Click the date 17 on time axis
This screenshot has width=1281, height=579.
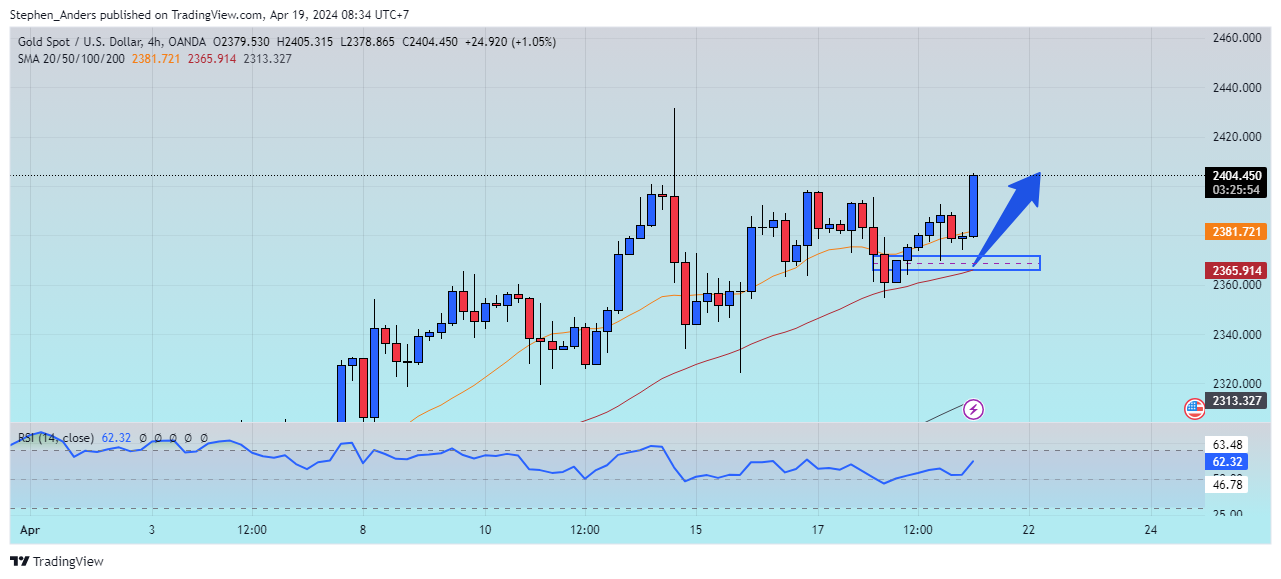pyautogui.click(x=818, y=530)
